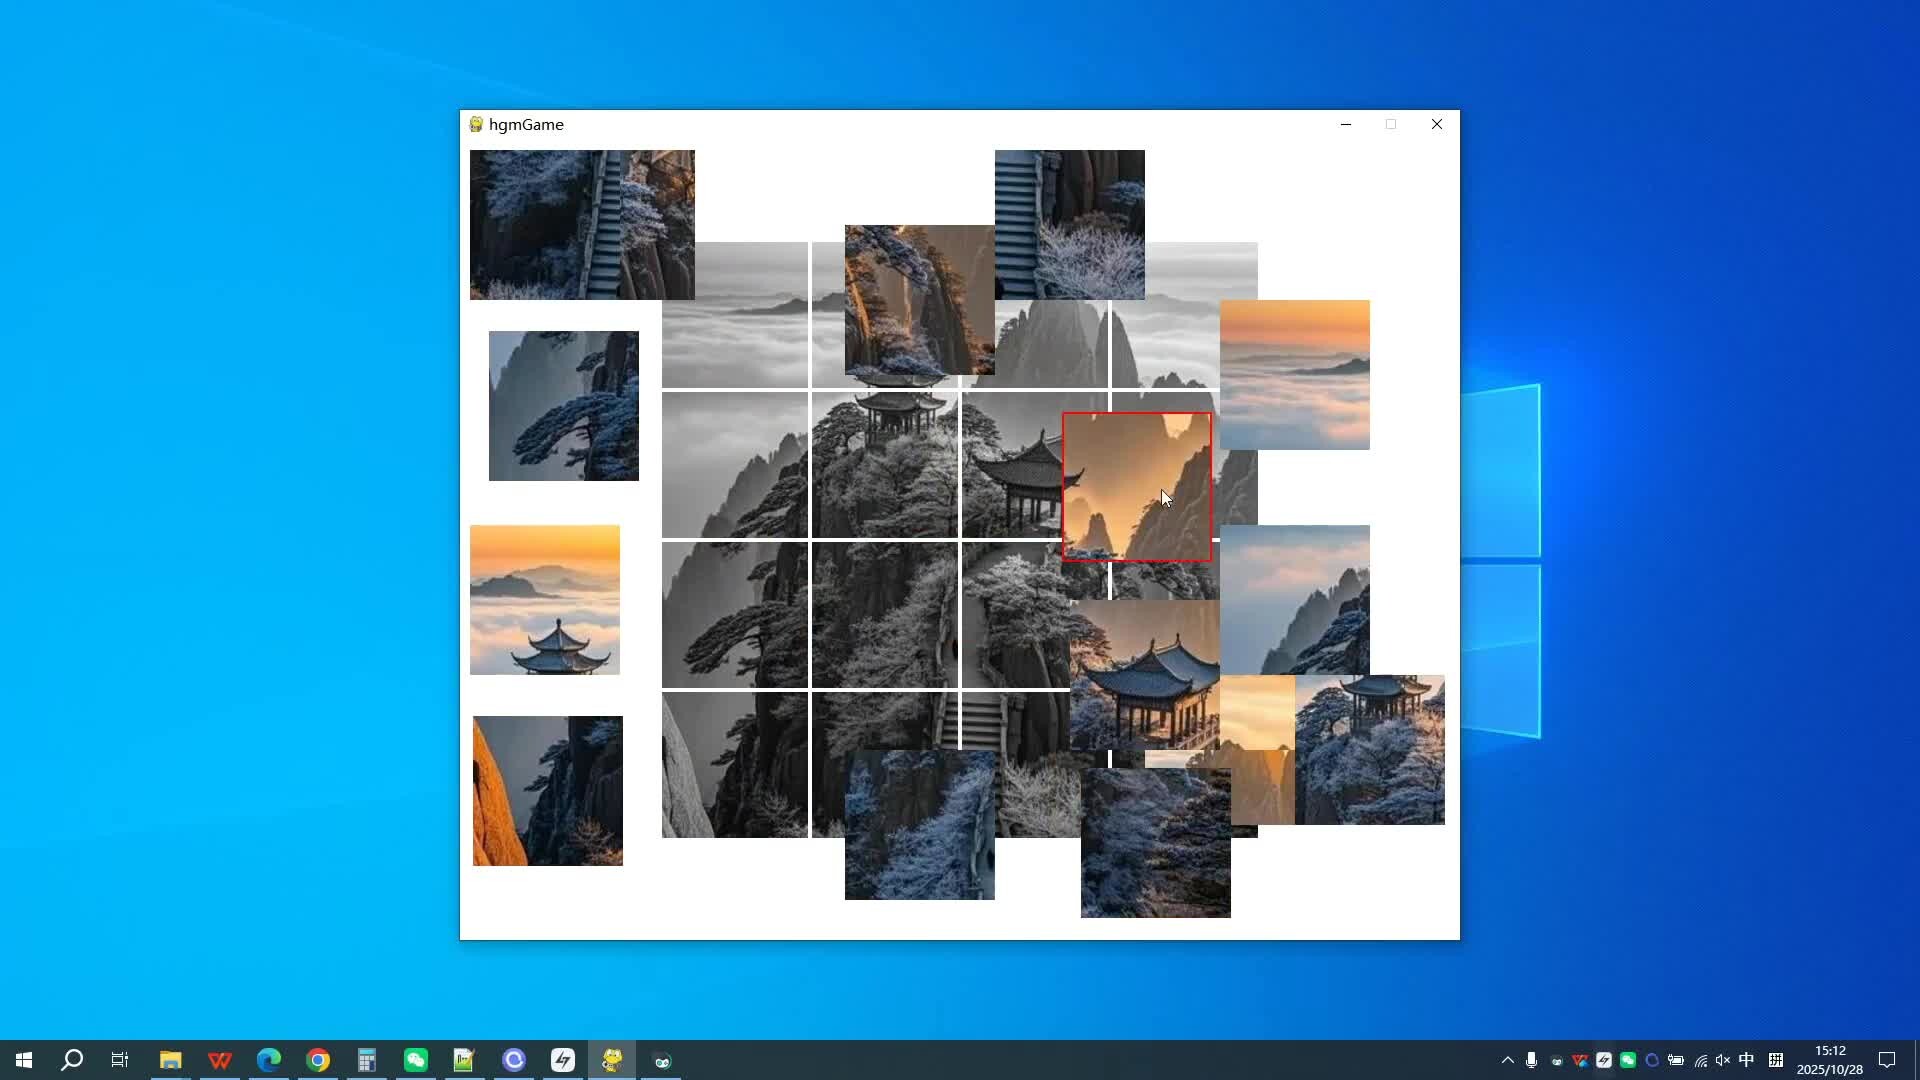Toggle the microphone tray icon
The image size is (1920, 1080).
(1531, 1060)
